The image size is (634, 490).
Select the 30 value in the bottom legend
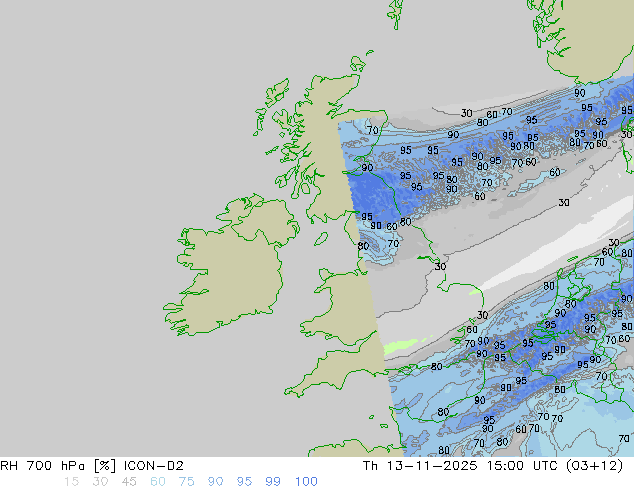100,482
